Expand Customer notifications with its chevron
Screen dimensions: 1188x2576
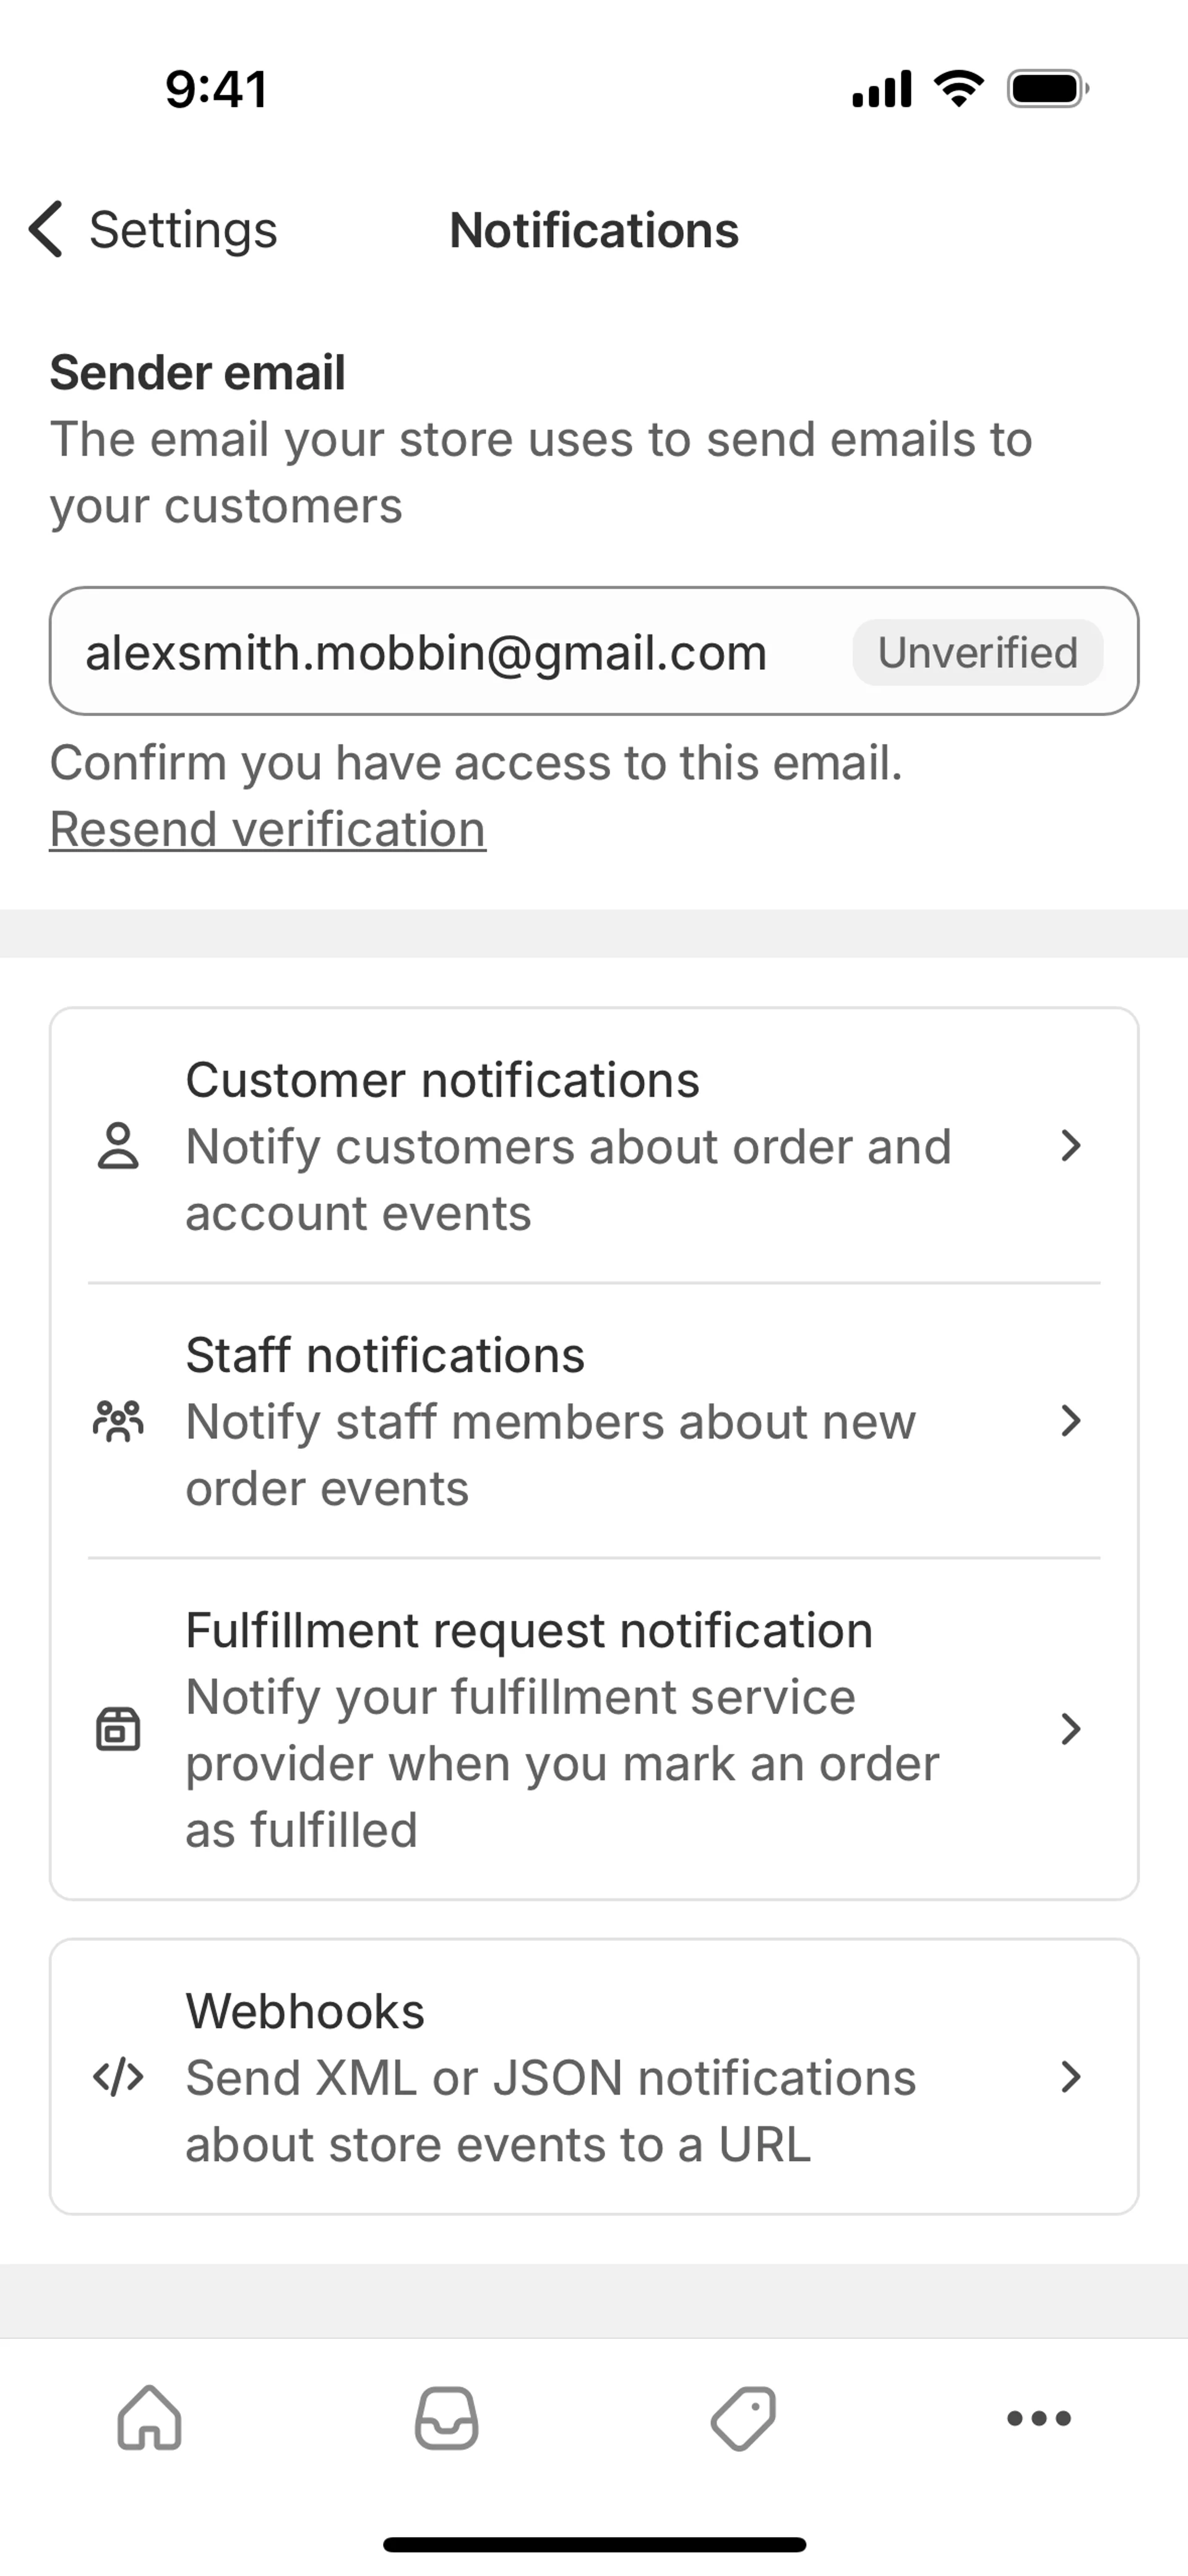click(x=1070, y=1146)
